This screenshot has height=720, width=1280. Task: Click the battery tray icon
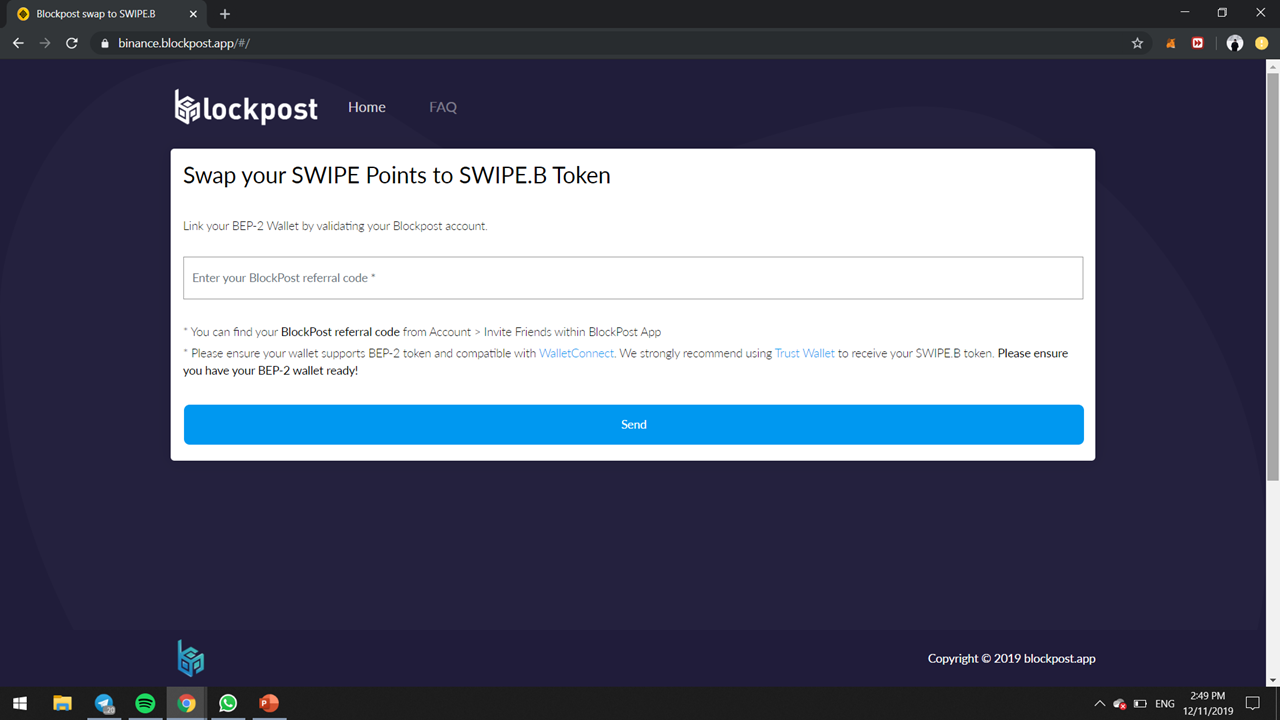pos(1140,704)
